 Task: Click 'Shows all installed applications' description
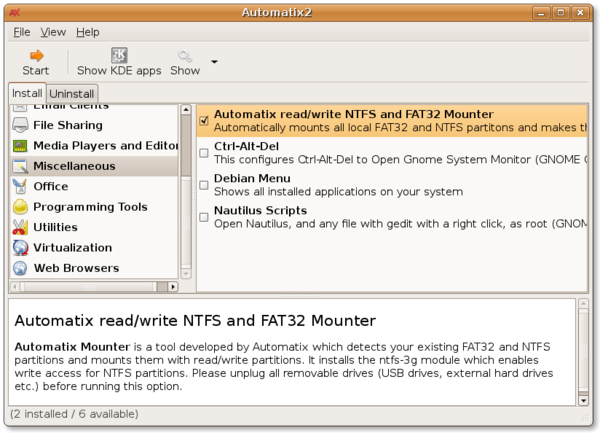coord(338,192)
